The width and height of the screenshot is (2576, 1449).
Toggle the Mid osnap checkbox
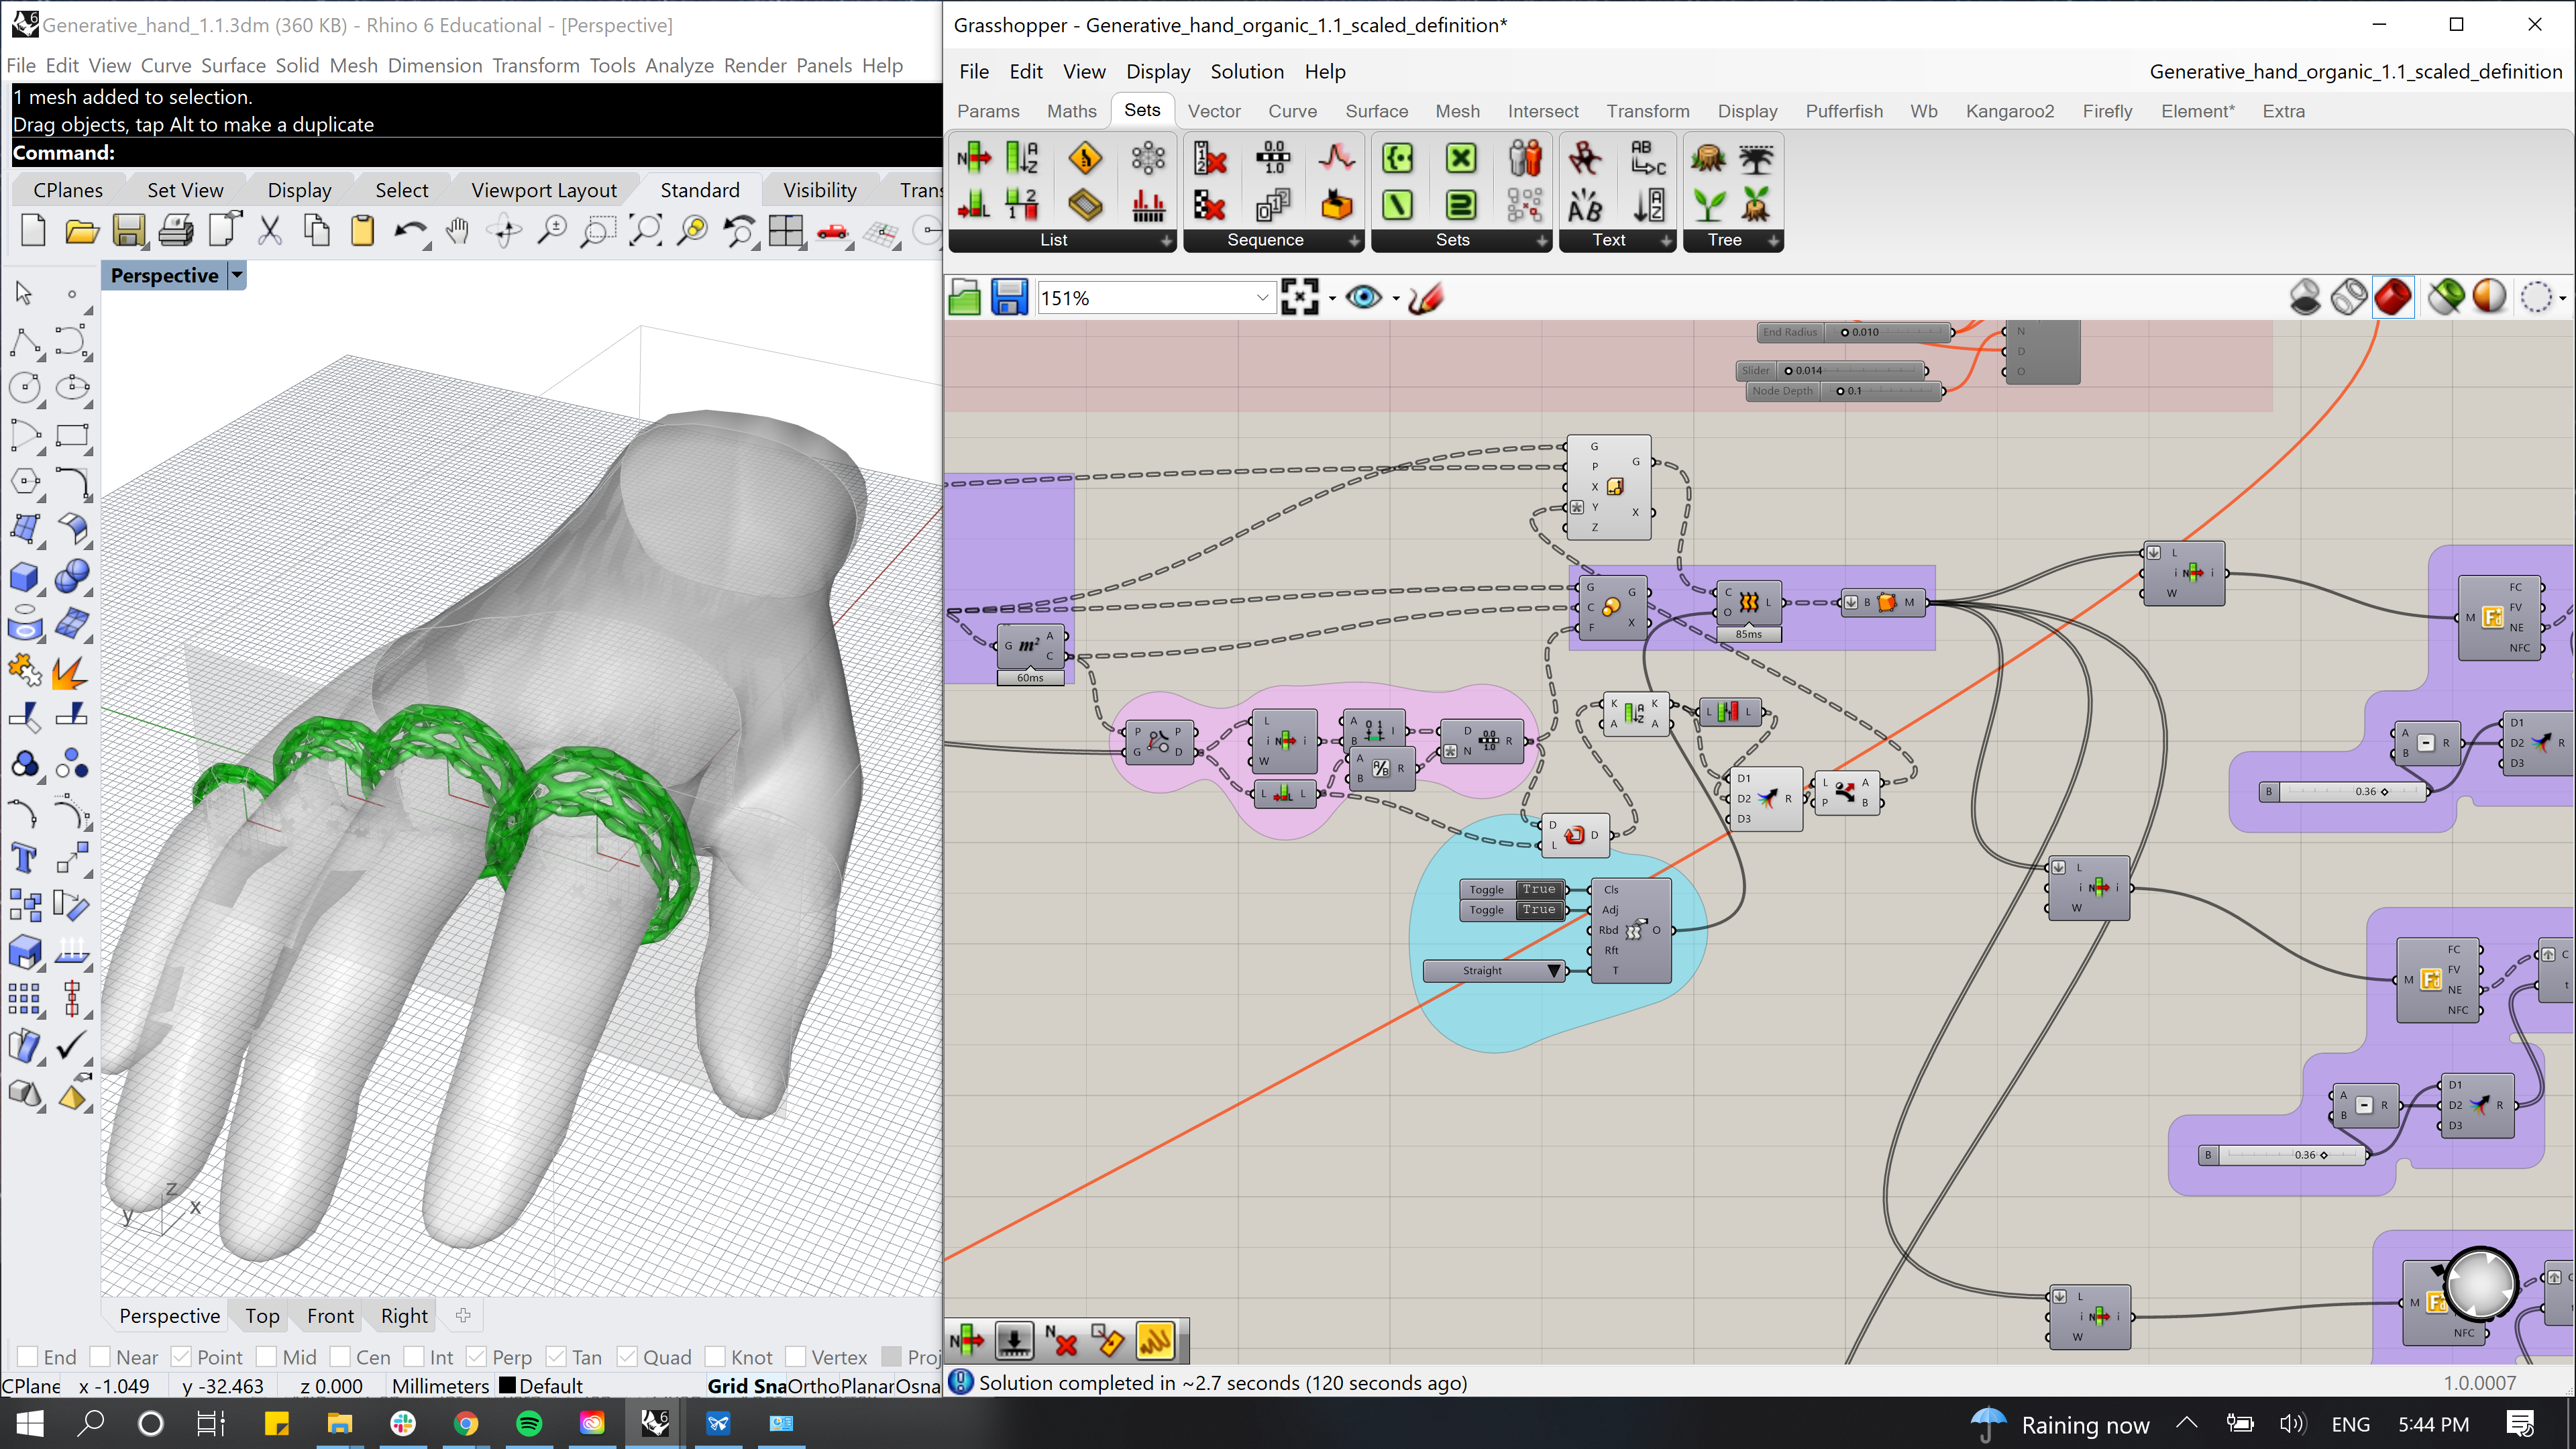coord(266,1357)
